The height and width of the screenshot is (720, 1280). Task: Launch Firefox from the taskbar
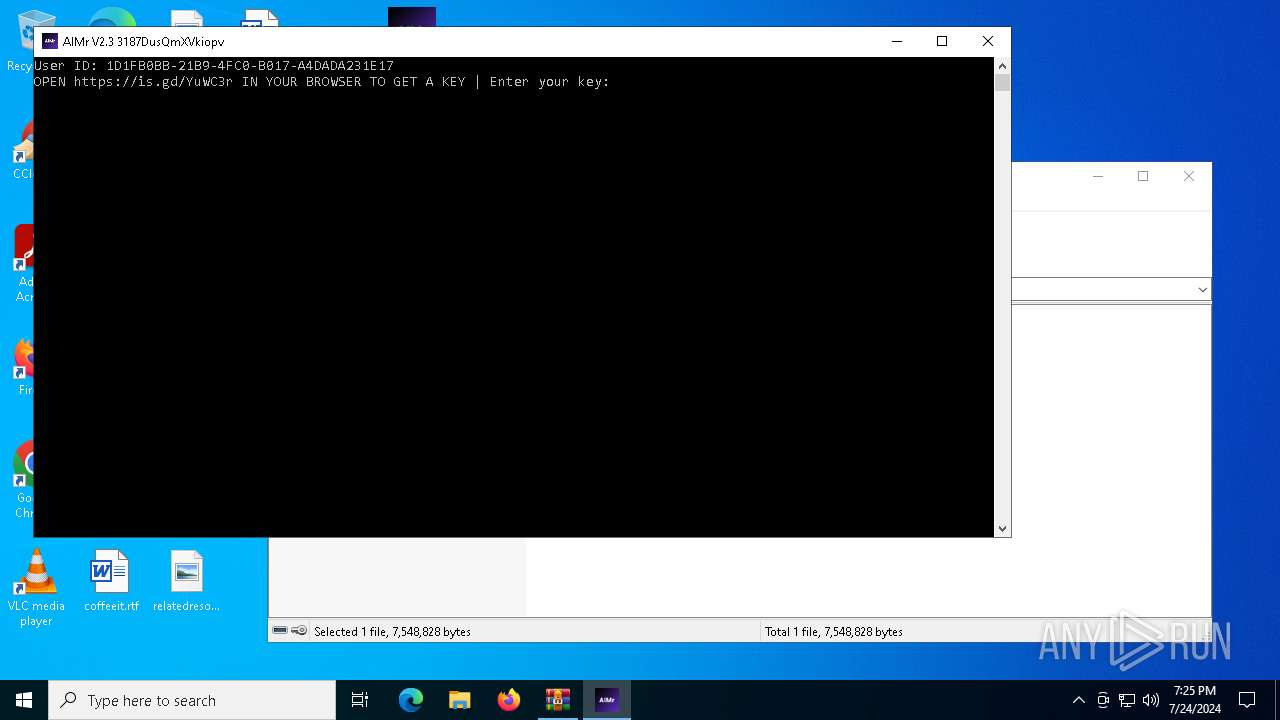[x=509, y=700]
